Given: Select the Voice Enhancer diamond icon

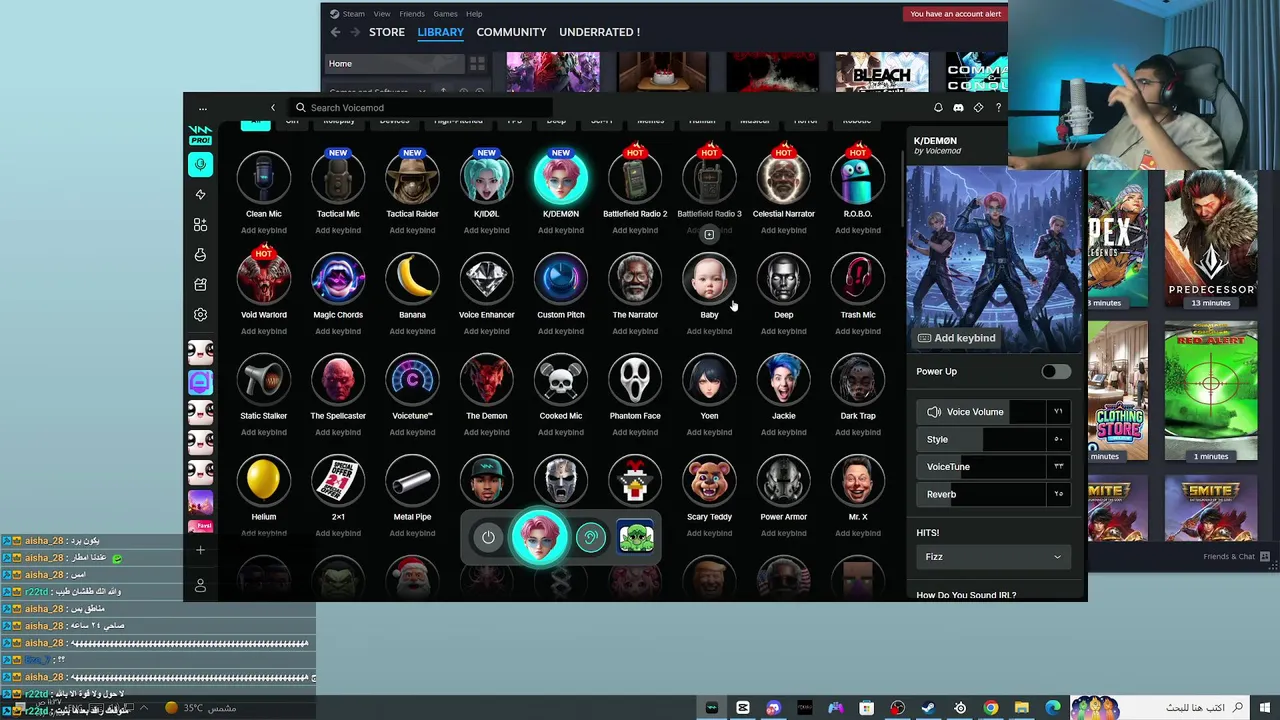Looking at the screenshot, I should (486, 279).
